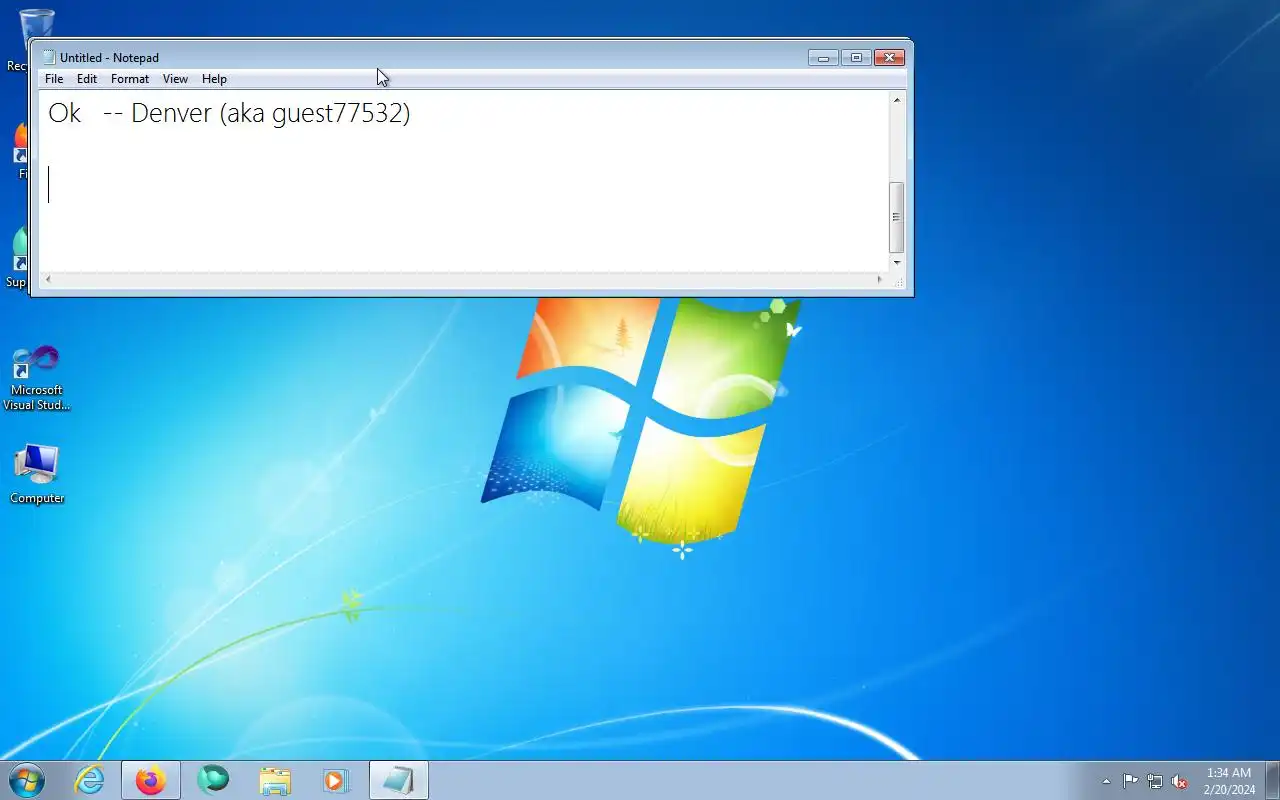
Task: Close the Untitled Notepad window
Action: coord(889,58)
